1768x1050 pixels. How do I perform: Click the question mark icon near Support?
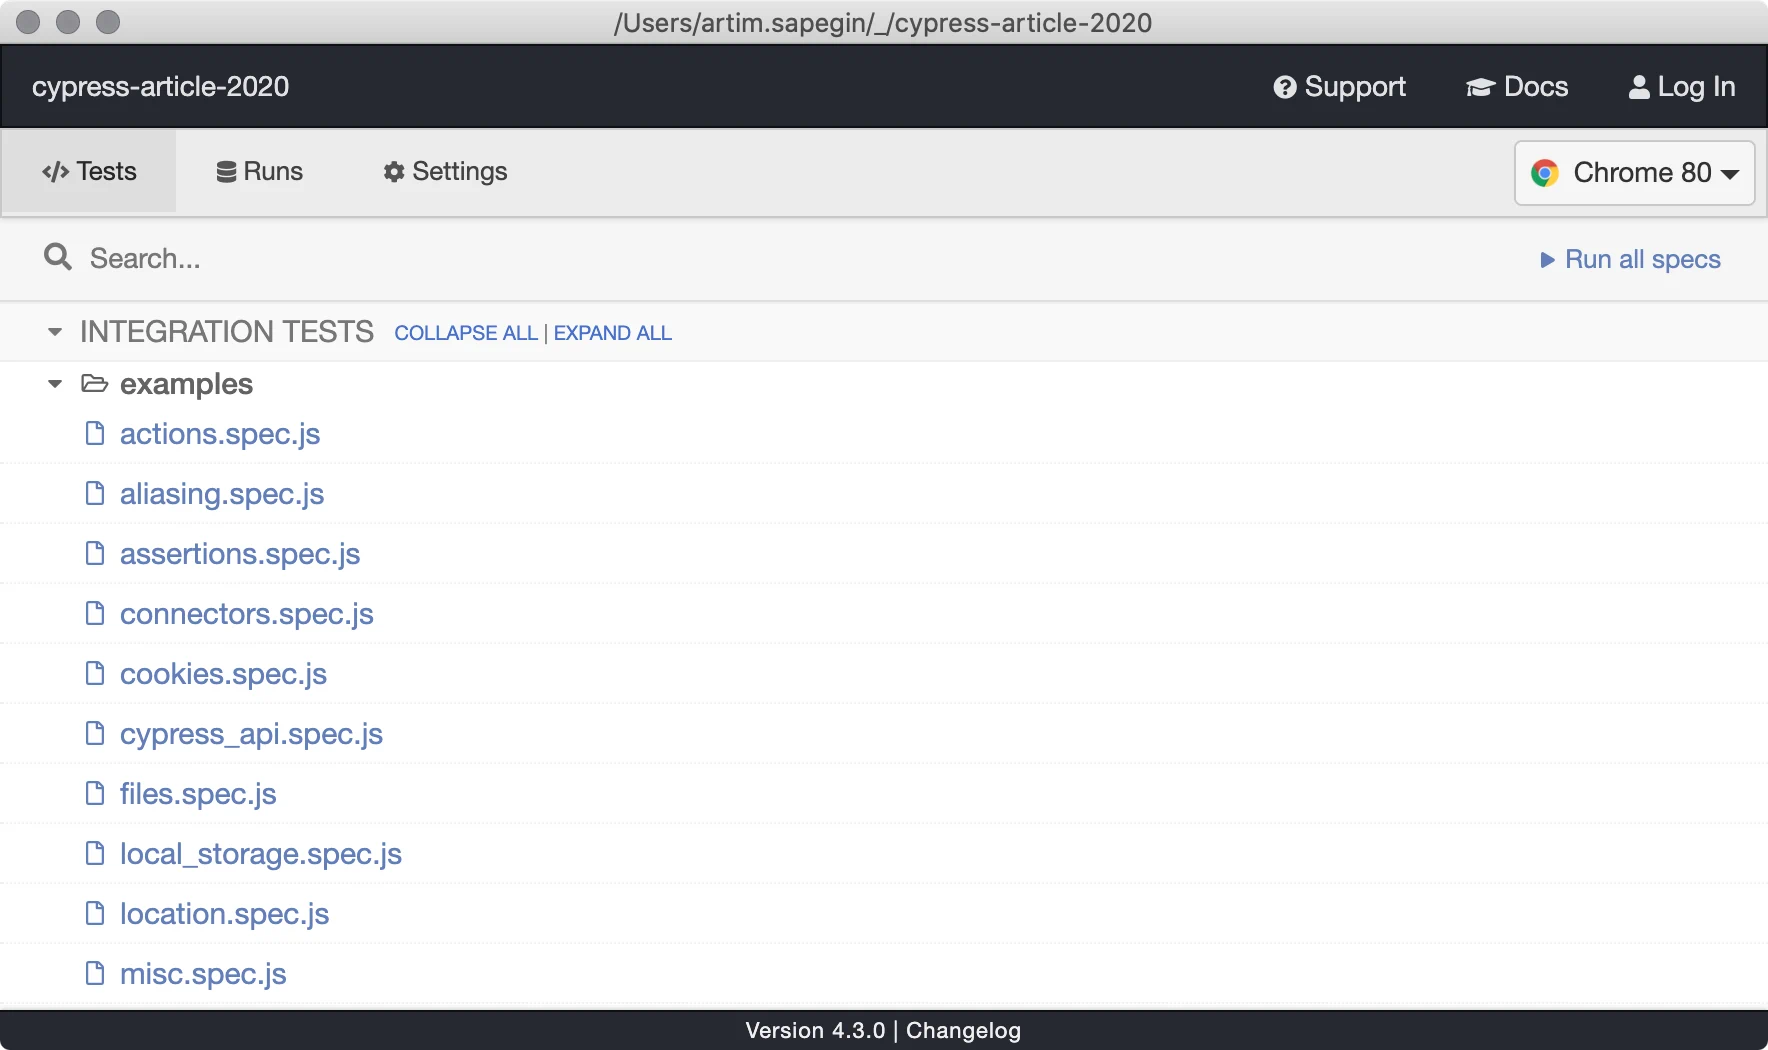(x=1286, y=87)
